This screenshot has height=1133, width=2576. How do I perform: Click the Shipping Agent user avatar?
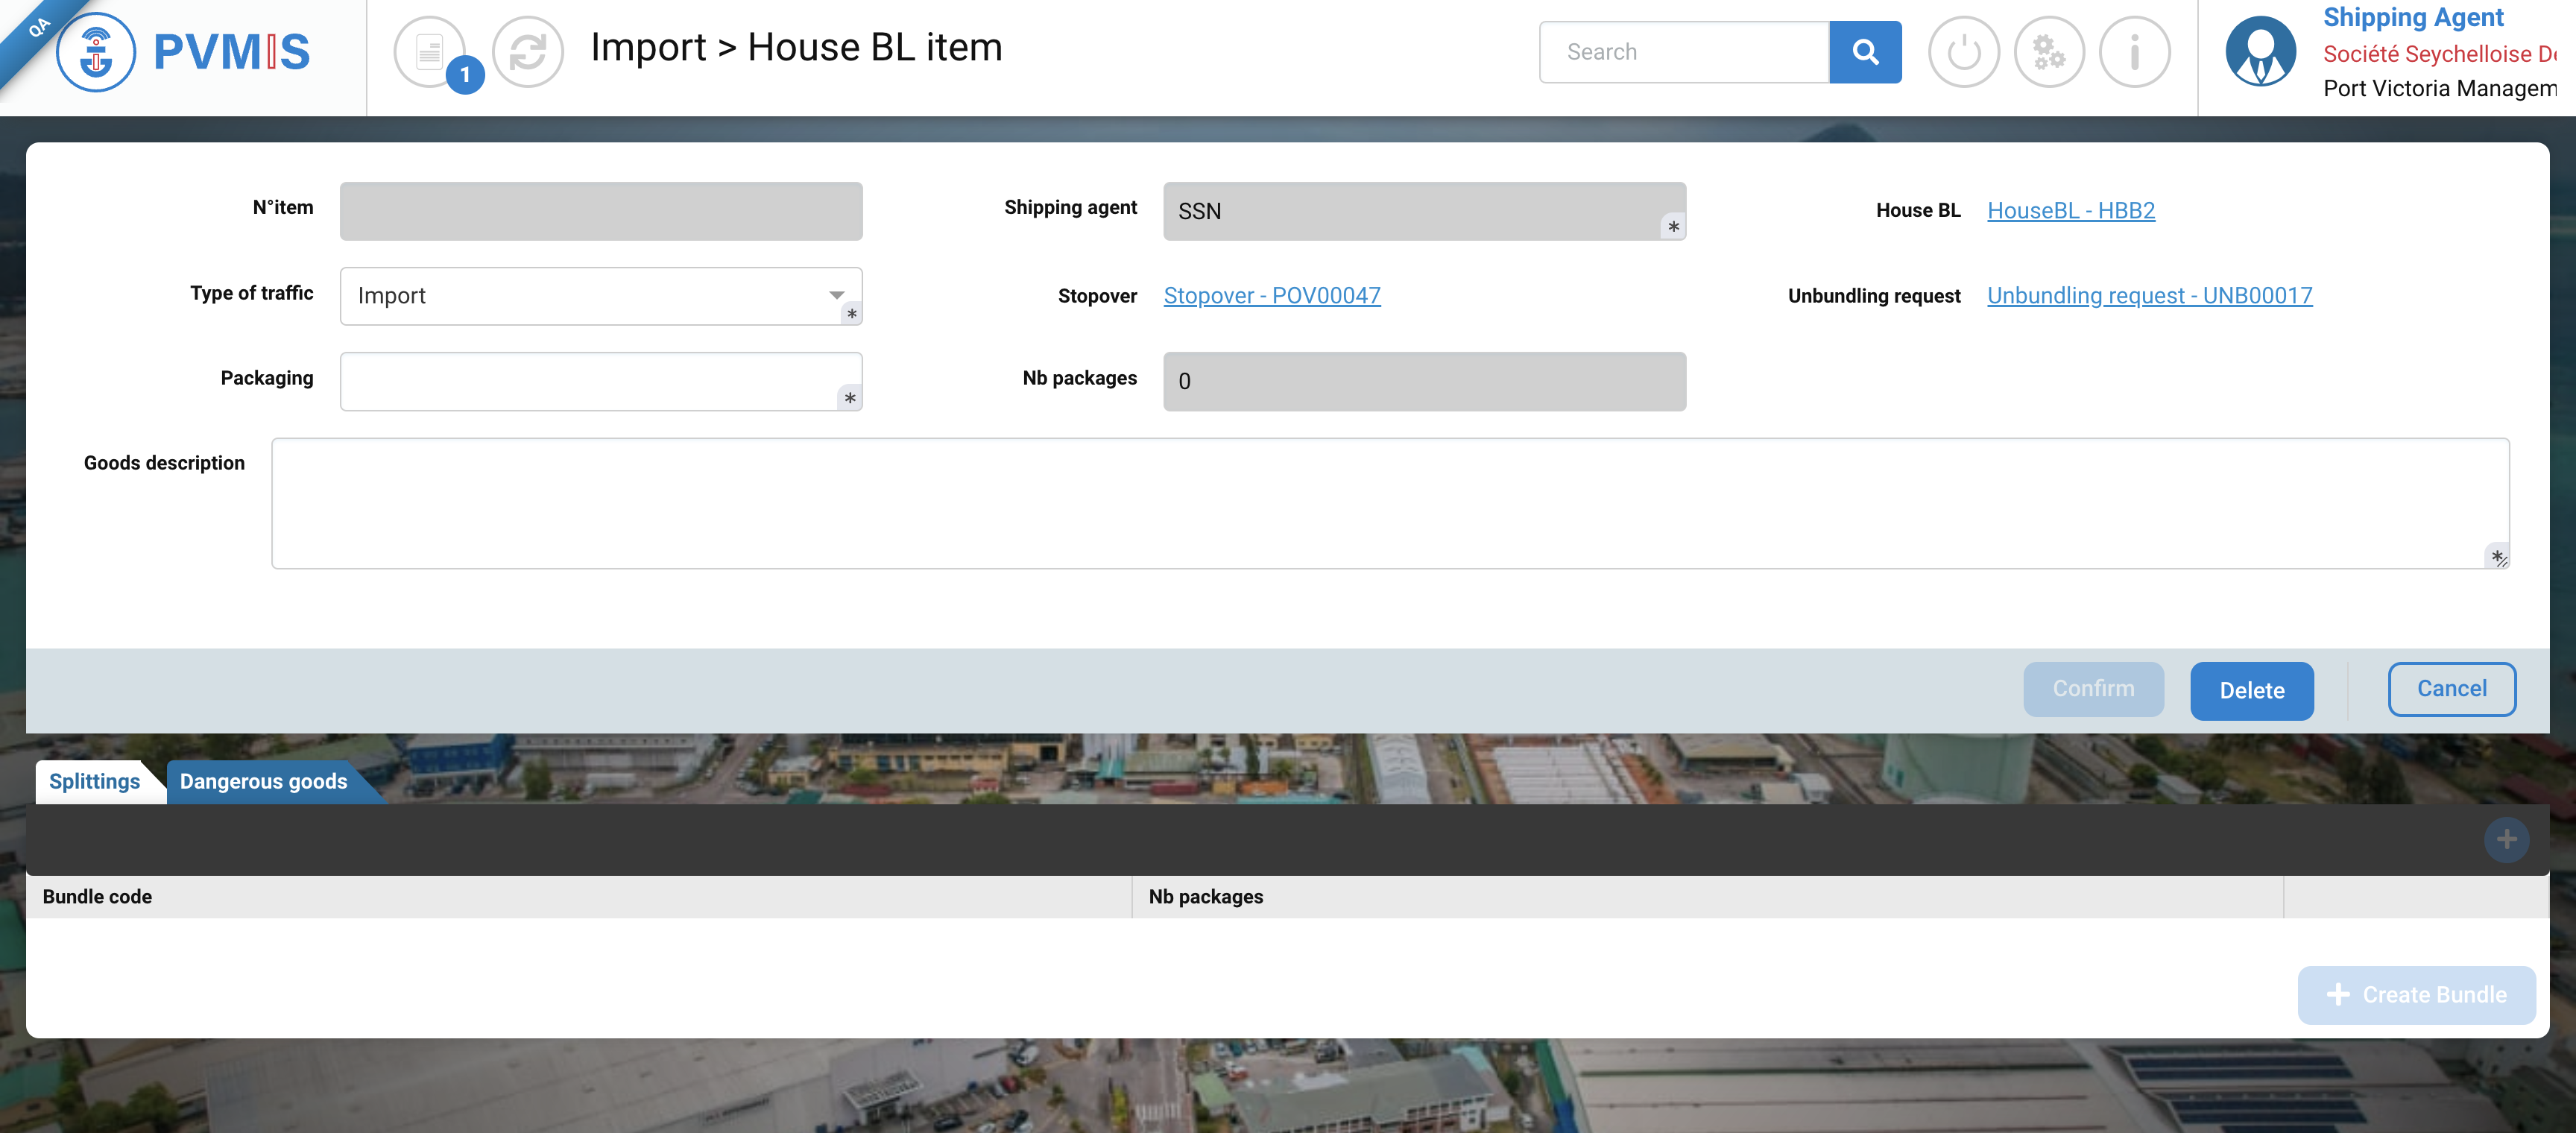tap(2260, 52)
